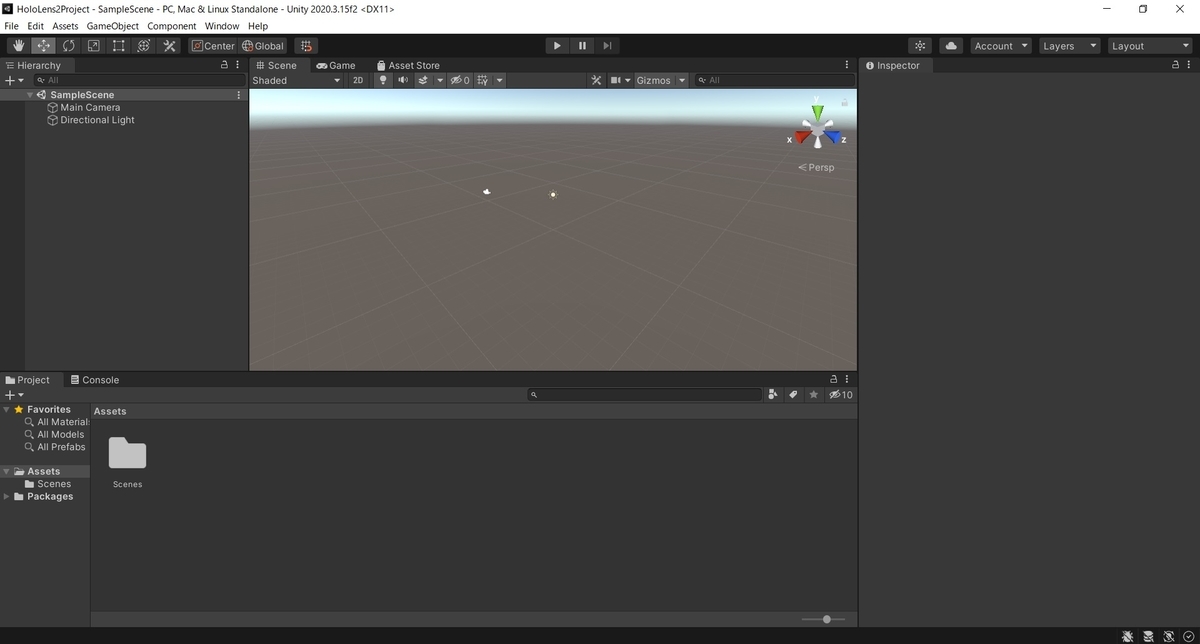Click Project panel search field
This screenshot has height=644, width=1200.
point(645,395)
